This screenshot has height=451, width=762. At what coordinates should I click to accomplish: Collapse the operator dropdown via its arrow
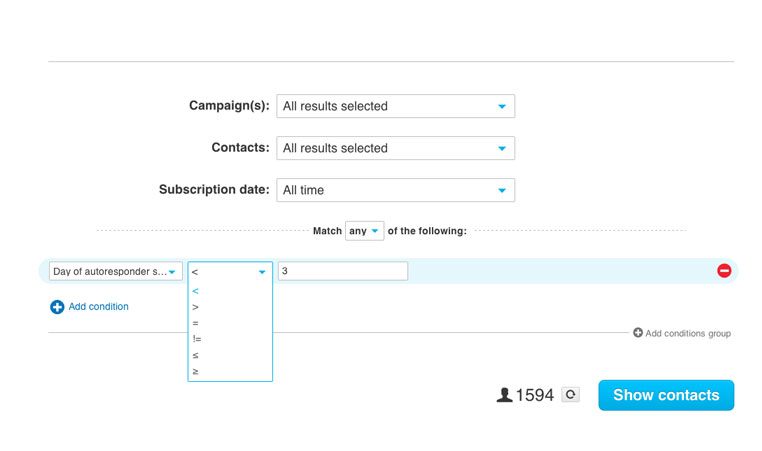(262, 272)
